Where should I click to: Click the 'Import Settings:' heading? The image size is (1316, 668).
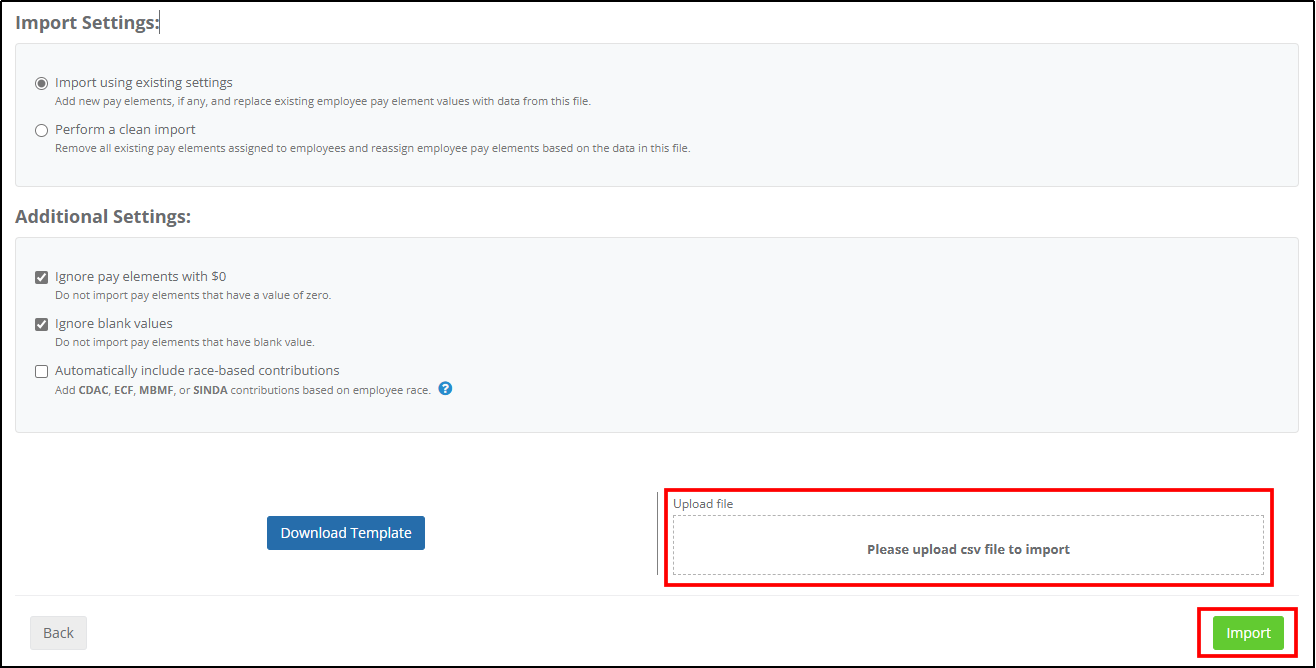click(x=87, y=22)
